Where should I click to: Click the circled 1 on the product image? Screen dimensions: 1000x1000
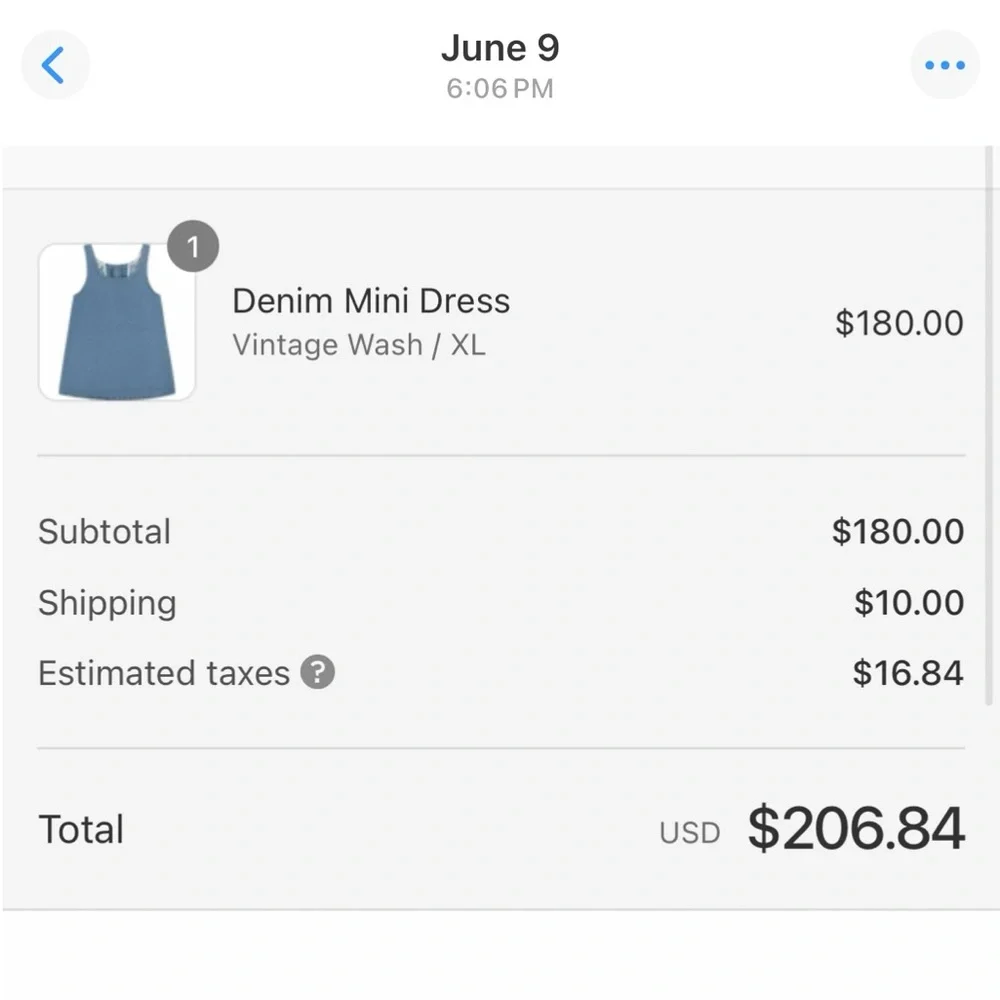pos(193,246)
